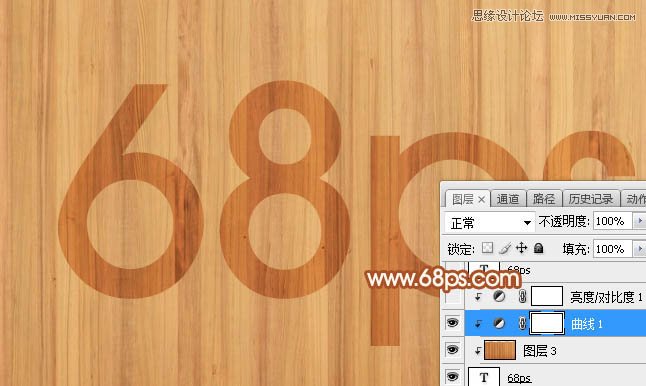The image size is (646, 386).
Task: Hide the bottom 68ps text layer with its eye icon
Action: pos(452,377)
